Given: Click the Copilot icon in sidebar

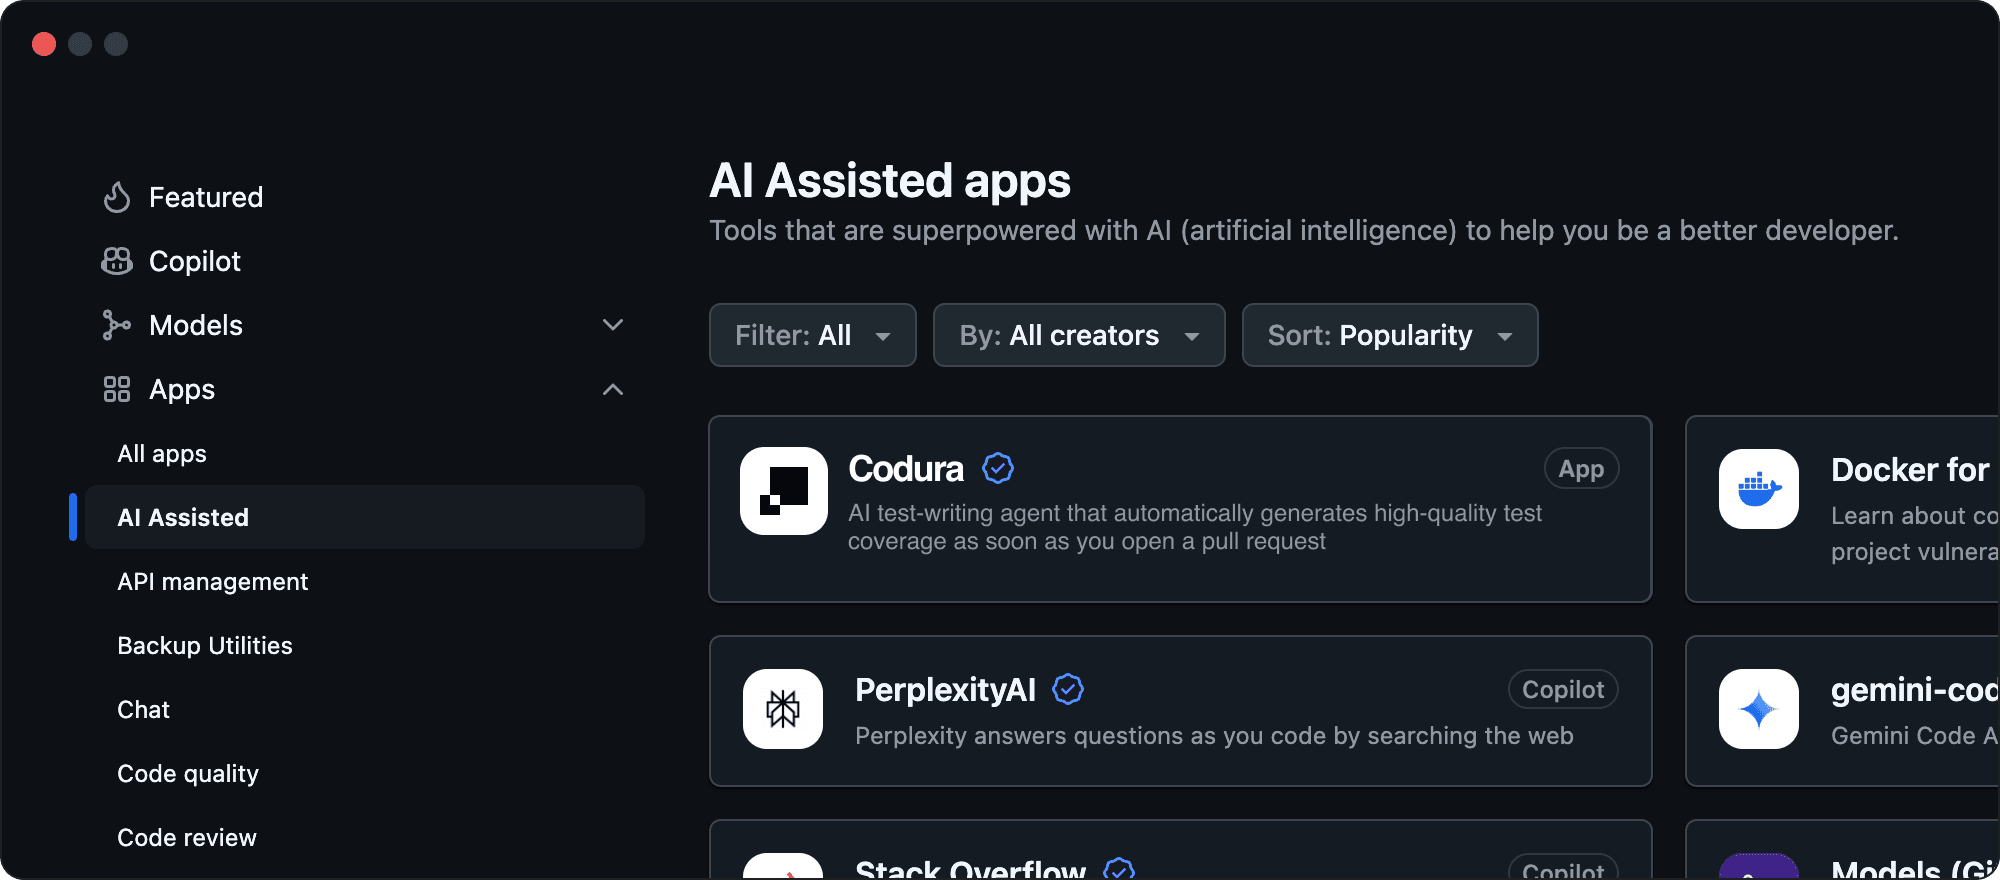Looking at the screenshot, I should pos(117,261).
